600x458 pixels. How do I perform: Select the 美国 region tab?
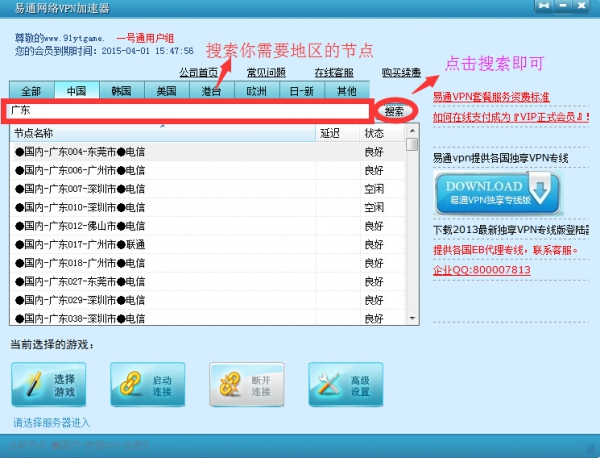click(x=166, y=91)
